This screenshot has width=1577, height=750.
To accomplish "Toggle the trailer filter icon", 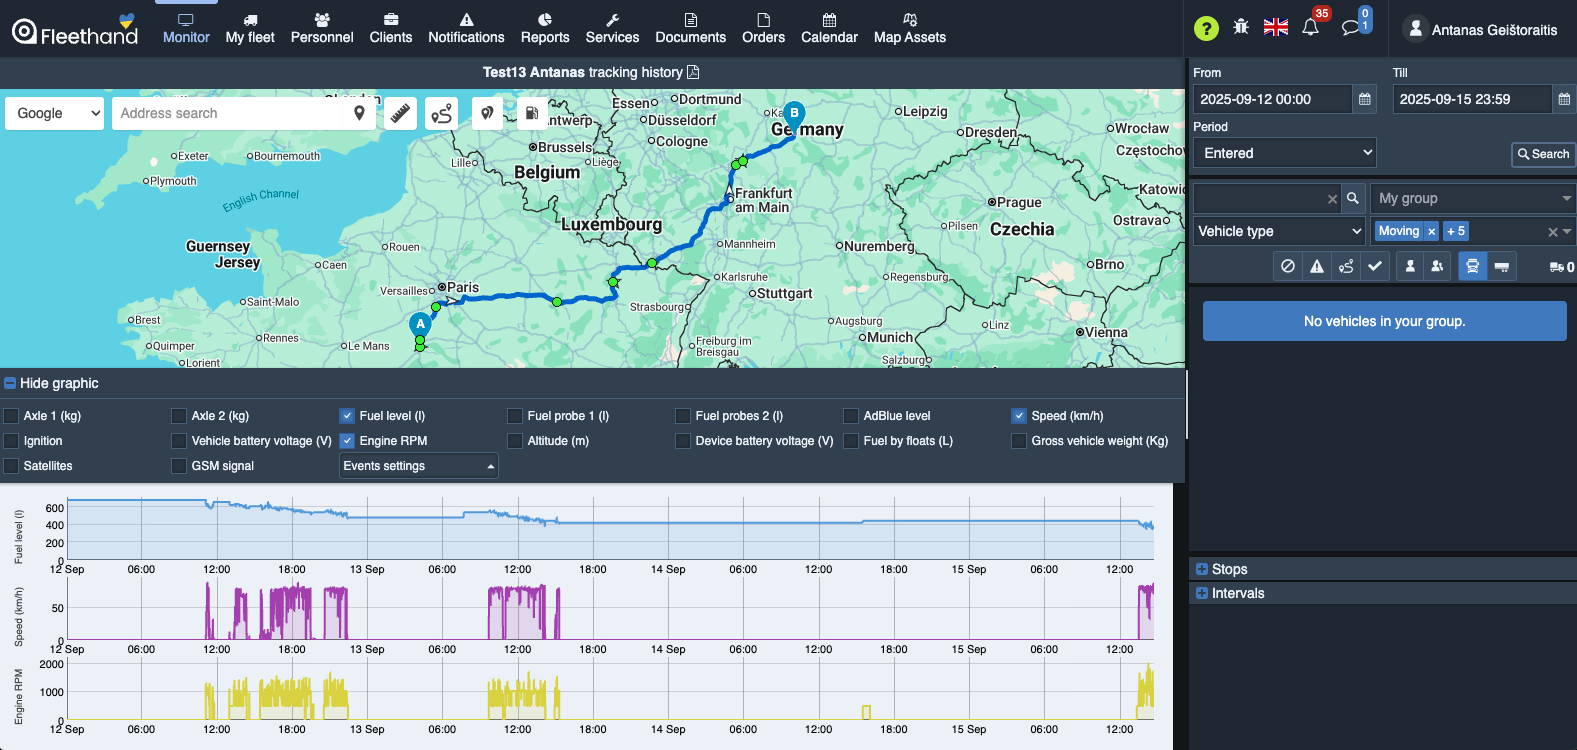I will (x=1501, y=266).
